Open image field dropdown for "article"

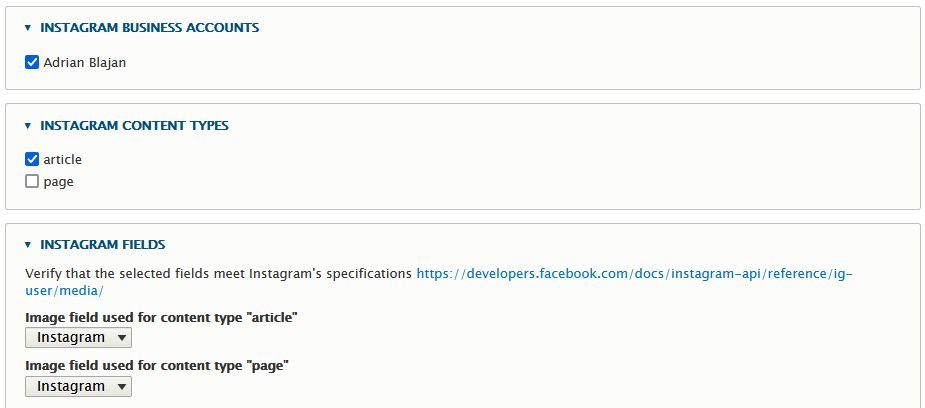pos(78,338)
